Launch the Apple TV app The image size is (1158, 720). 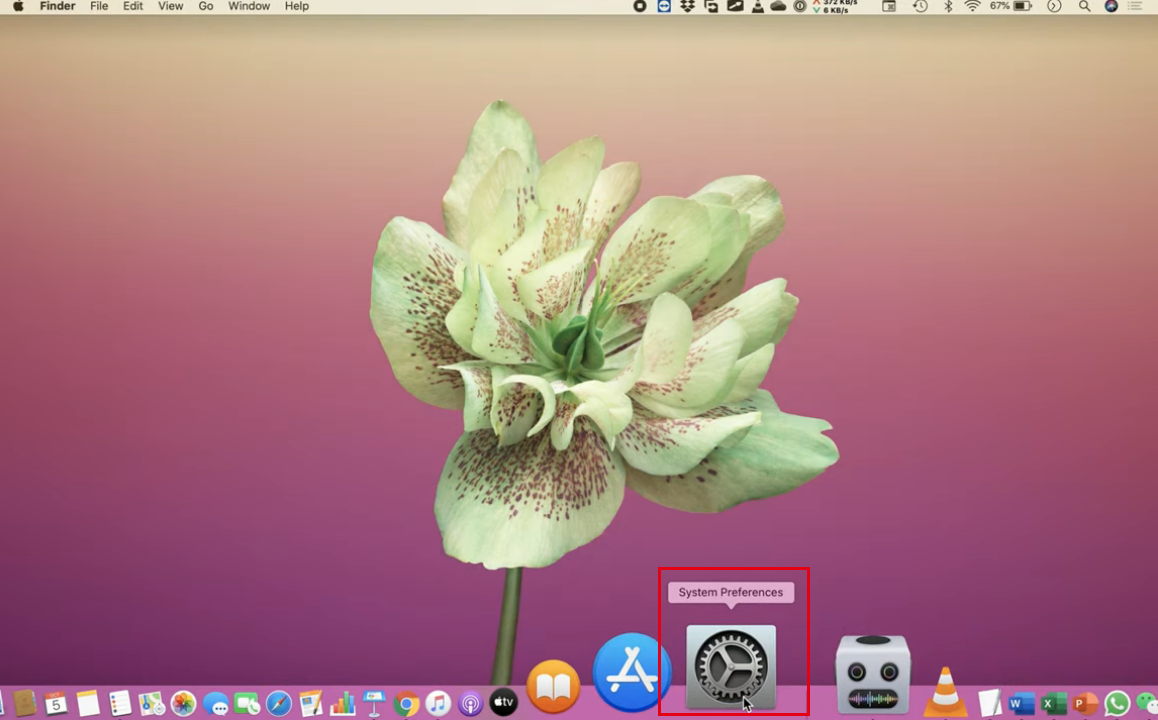(x=501, y=701)
